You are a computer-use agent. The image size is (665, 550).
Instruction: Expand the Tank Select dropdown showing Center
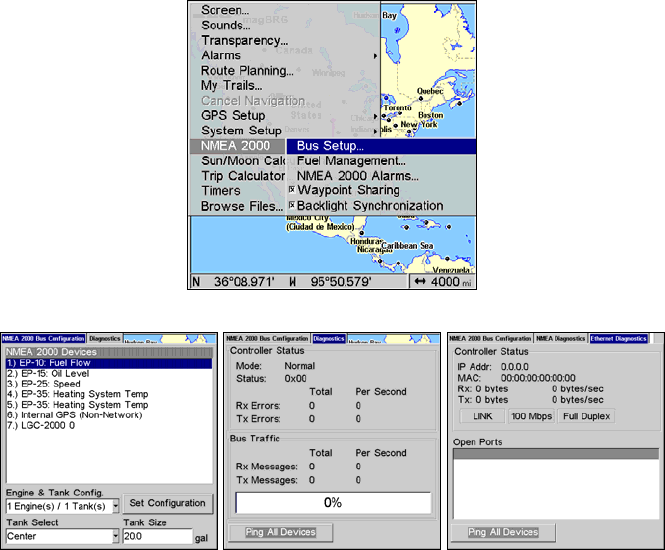(116, 536)
